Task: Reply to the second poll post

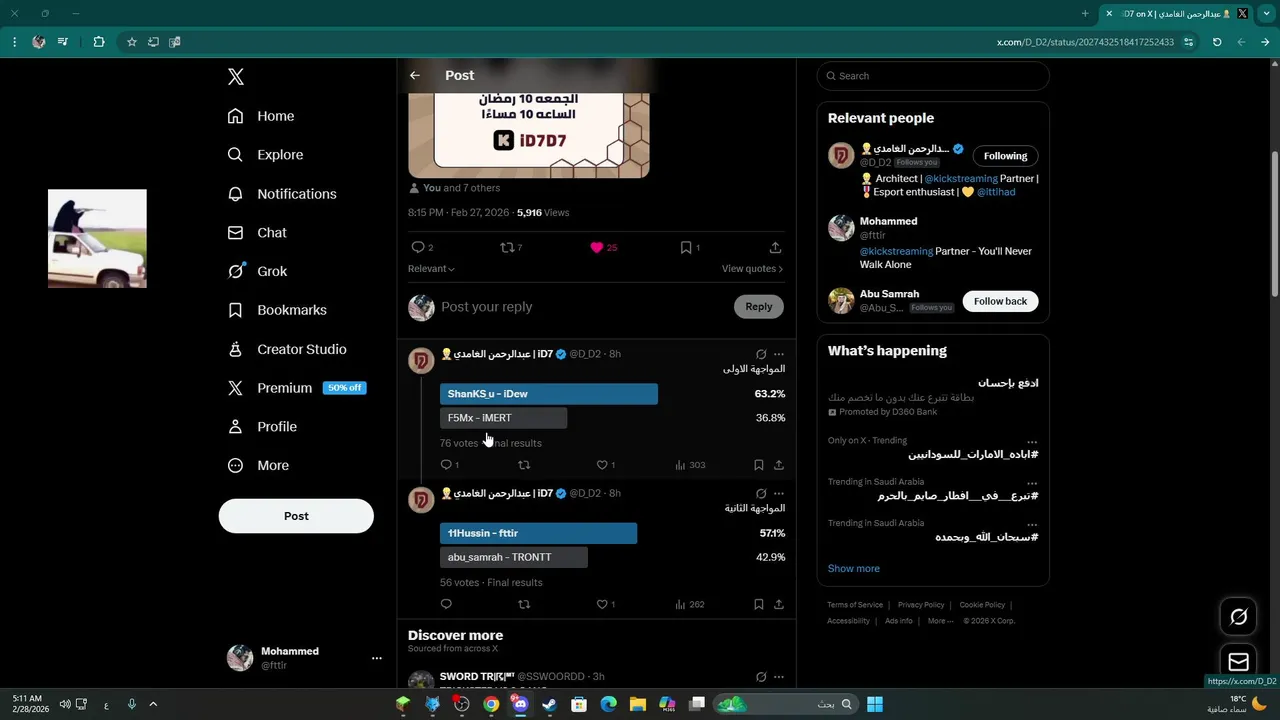Action: tap(446, 604)
